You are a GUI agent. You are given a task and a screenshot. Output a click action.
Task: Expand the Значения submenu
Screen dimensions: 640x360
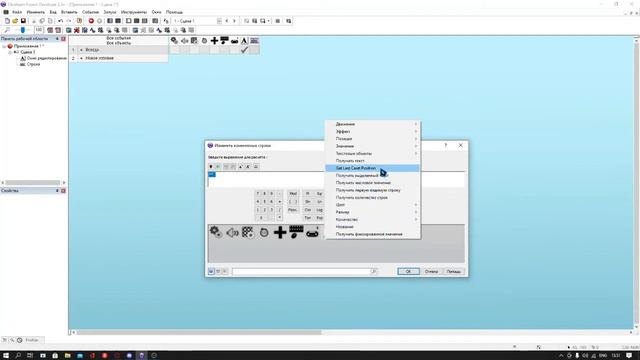coord(373,146)
